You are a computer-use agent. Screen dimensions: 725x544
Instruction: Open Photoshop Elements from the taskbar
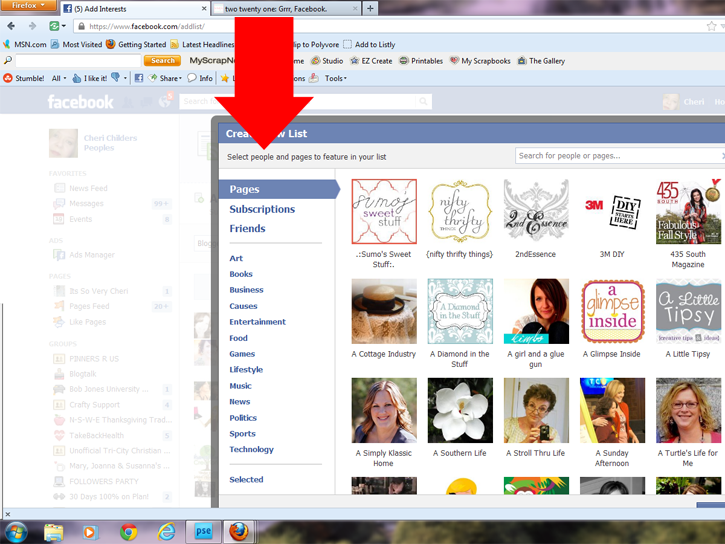[x=204, y=531]
